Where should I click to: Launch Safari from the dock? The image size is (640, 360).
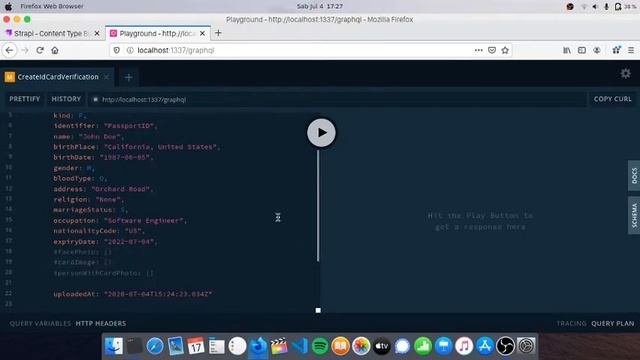point(155,346)
